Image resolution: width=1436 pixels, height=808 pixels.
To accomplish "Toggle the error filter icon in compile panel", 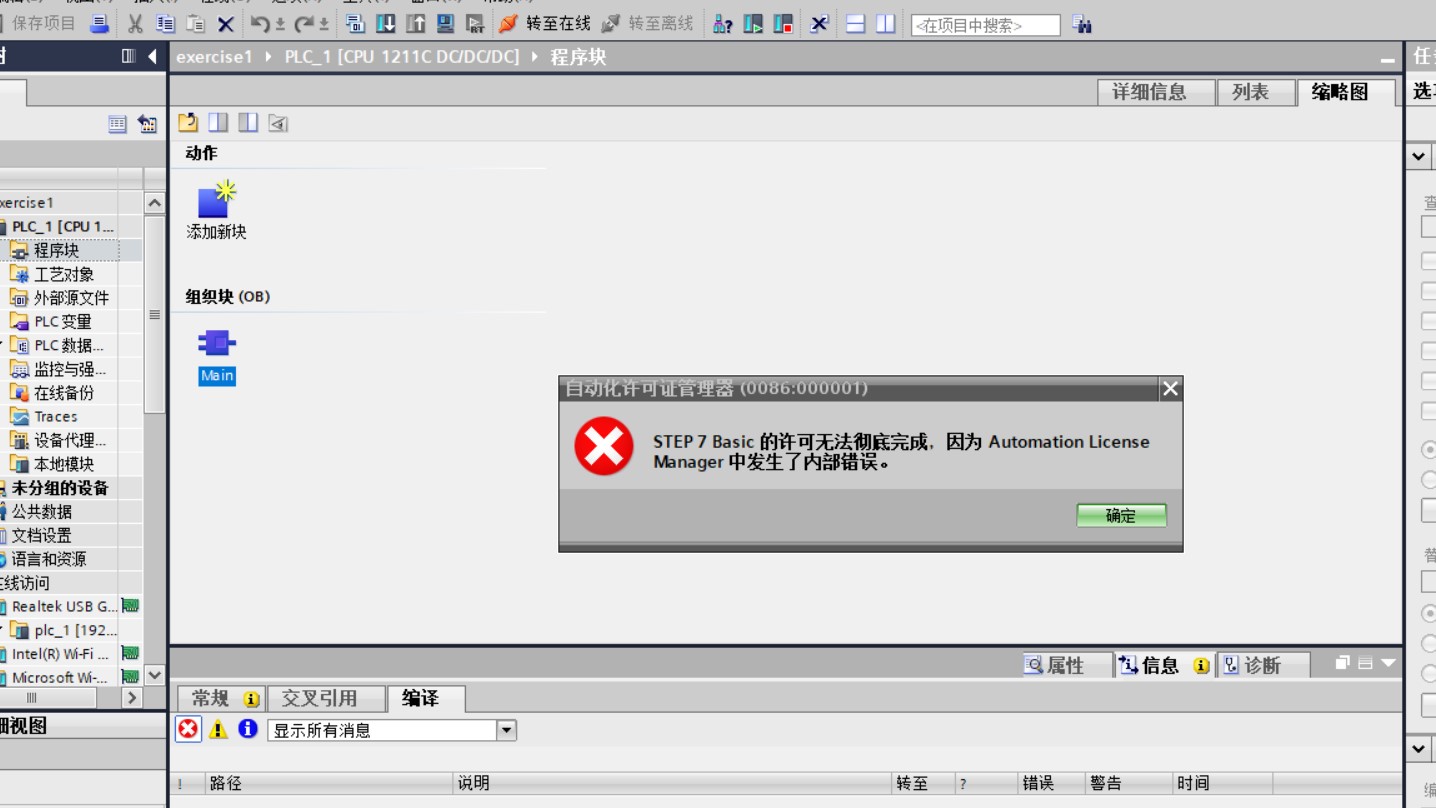I will point(188,729).
